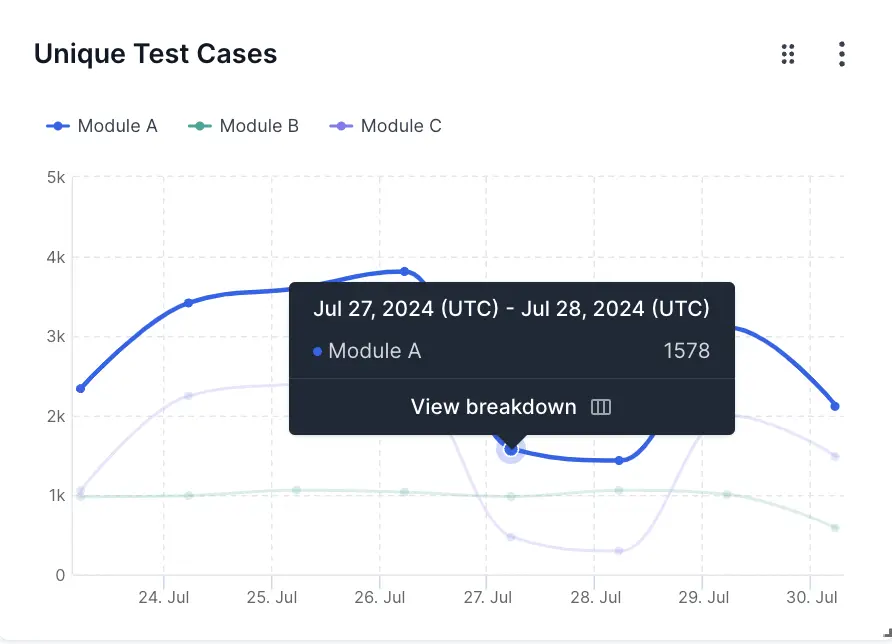Click the blue Module A legend marker
The image size is (892, 644).
point(59,126)
